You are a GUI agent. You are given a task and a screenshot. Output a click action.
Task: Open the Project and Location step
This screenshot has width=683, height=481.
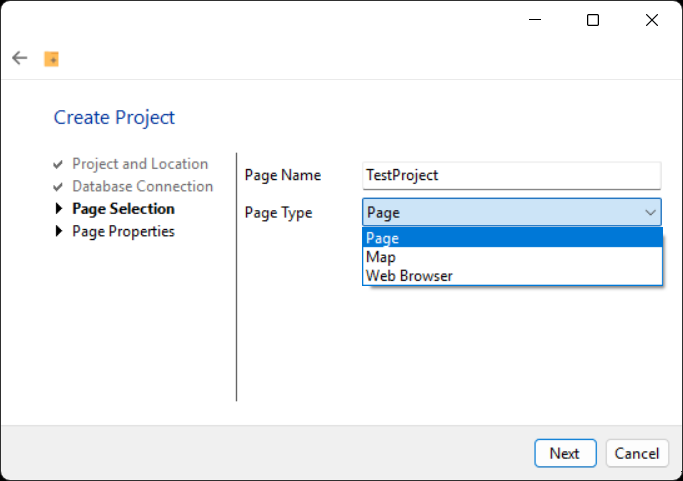140,164
